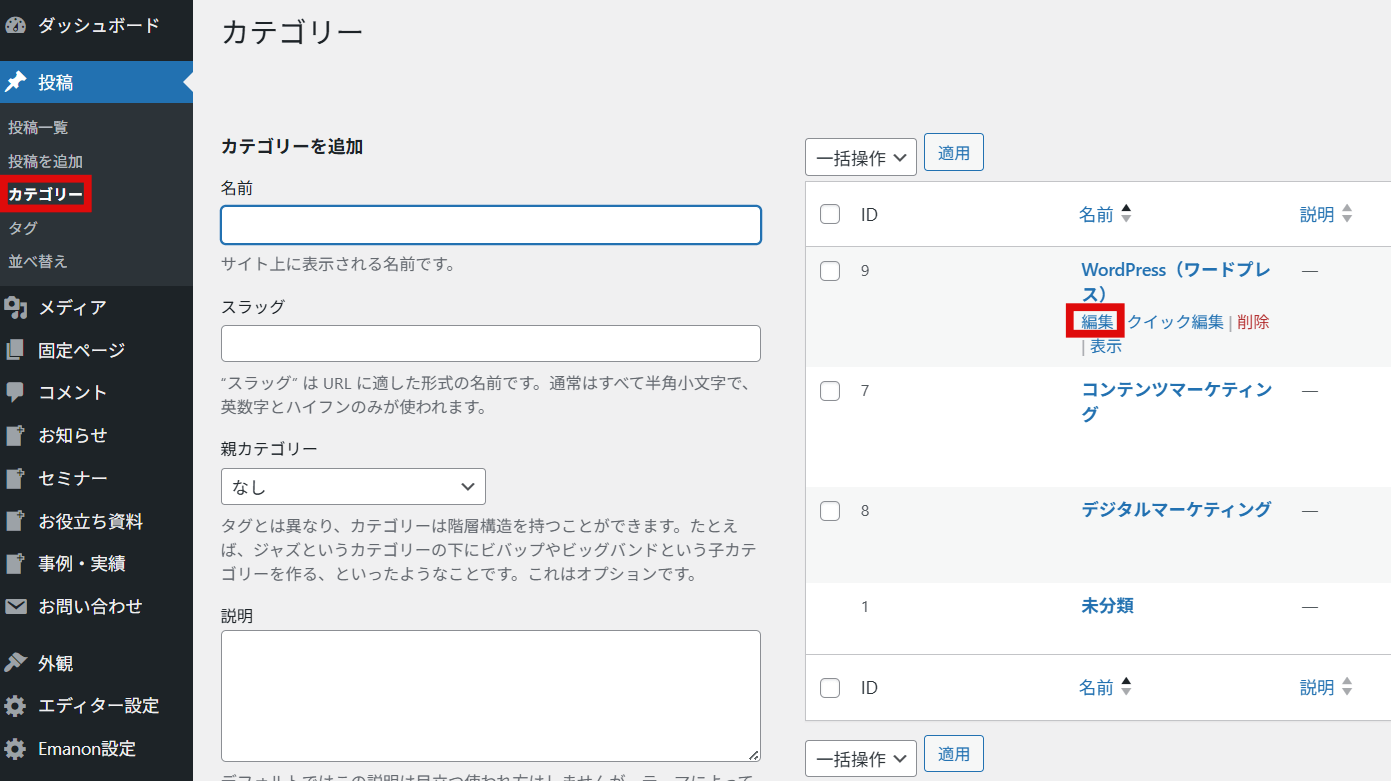Click the Dashboard gauge icon in sidebar
The width and height of the screenshot is (1391, 781).
point(16,26)
